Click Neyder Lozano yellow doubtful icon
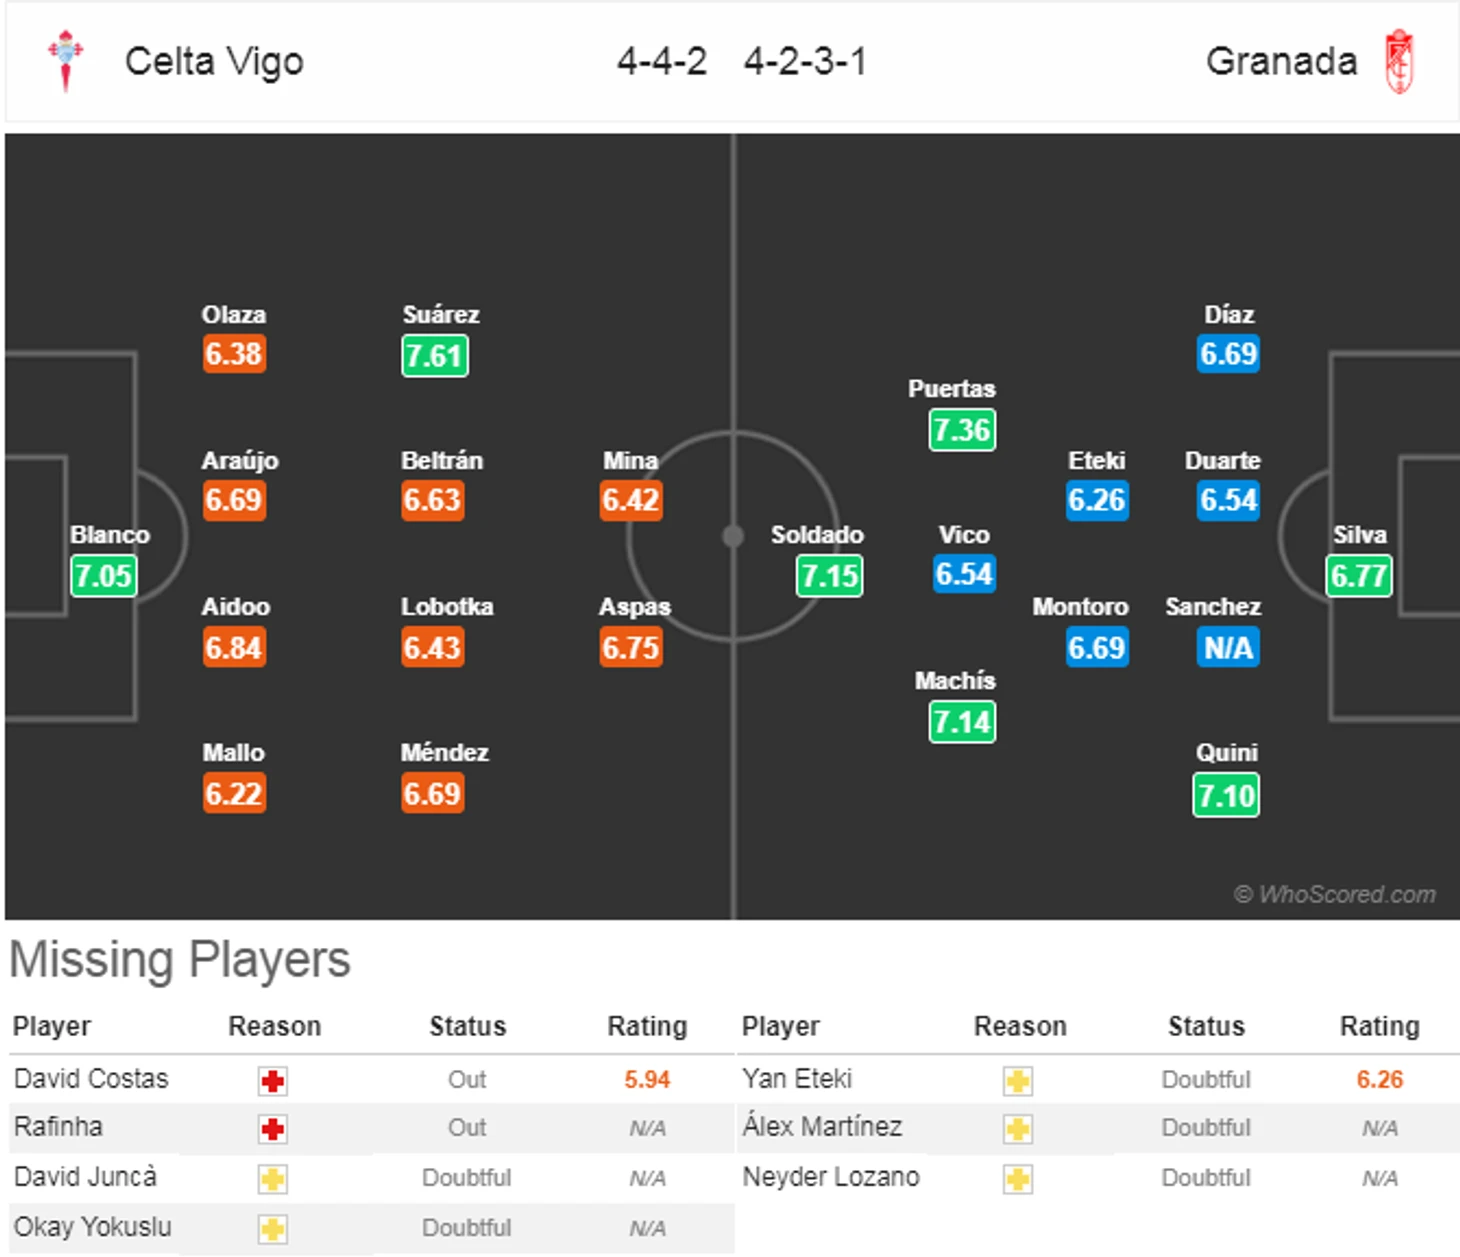The width and height of the screenshot is (1460, 1257). 1018,1179
